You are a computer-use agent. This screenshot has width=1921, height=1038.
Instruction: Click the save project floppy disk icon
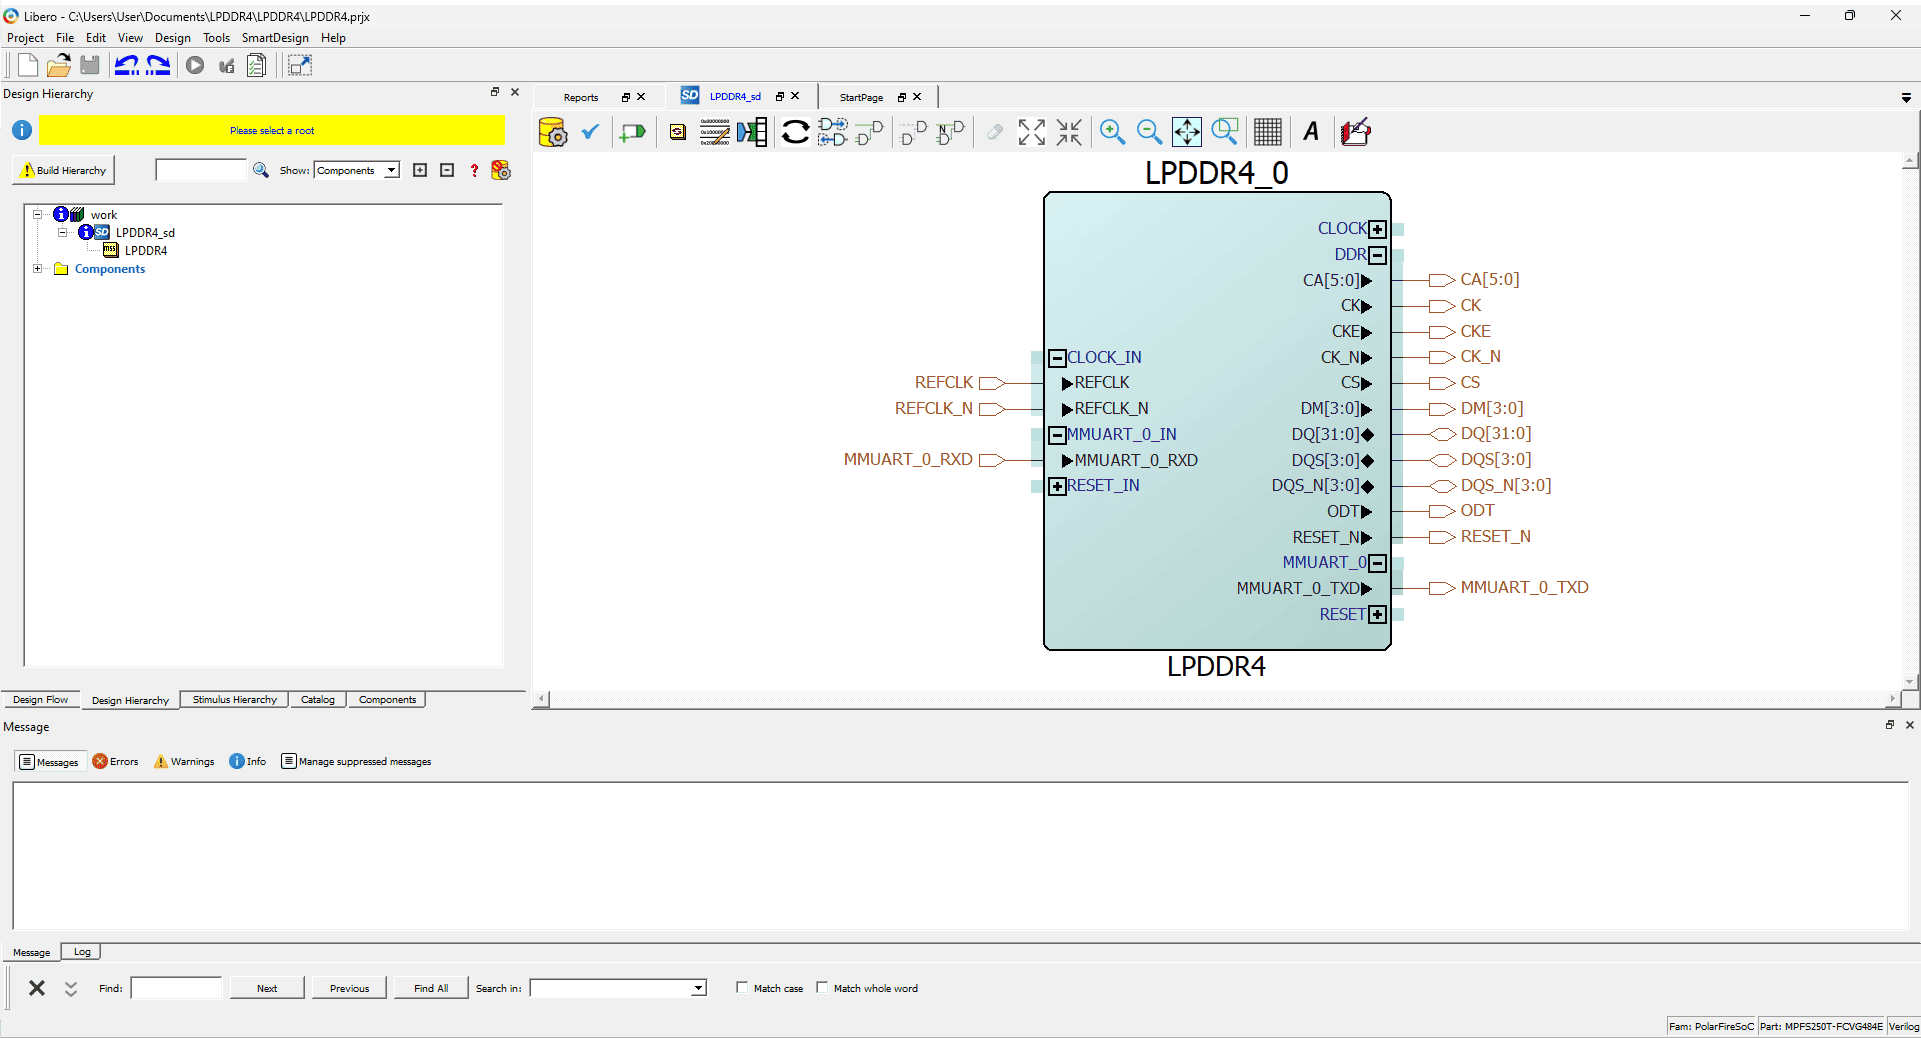point(90,66)
